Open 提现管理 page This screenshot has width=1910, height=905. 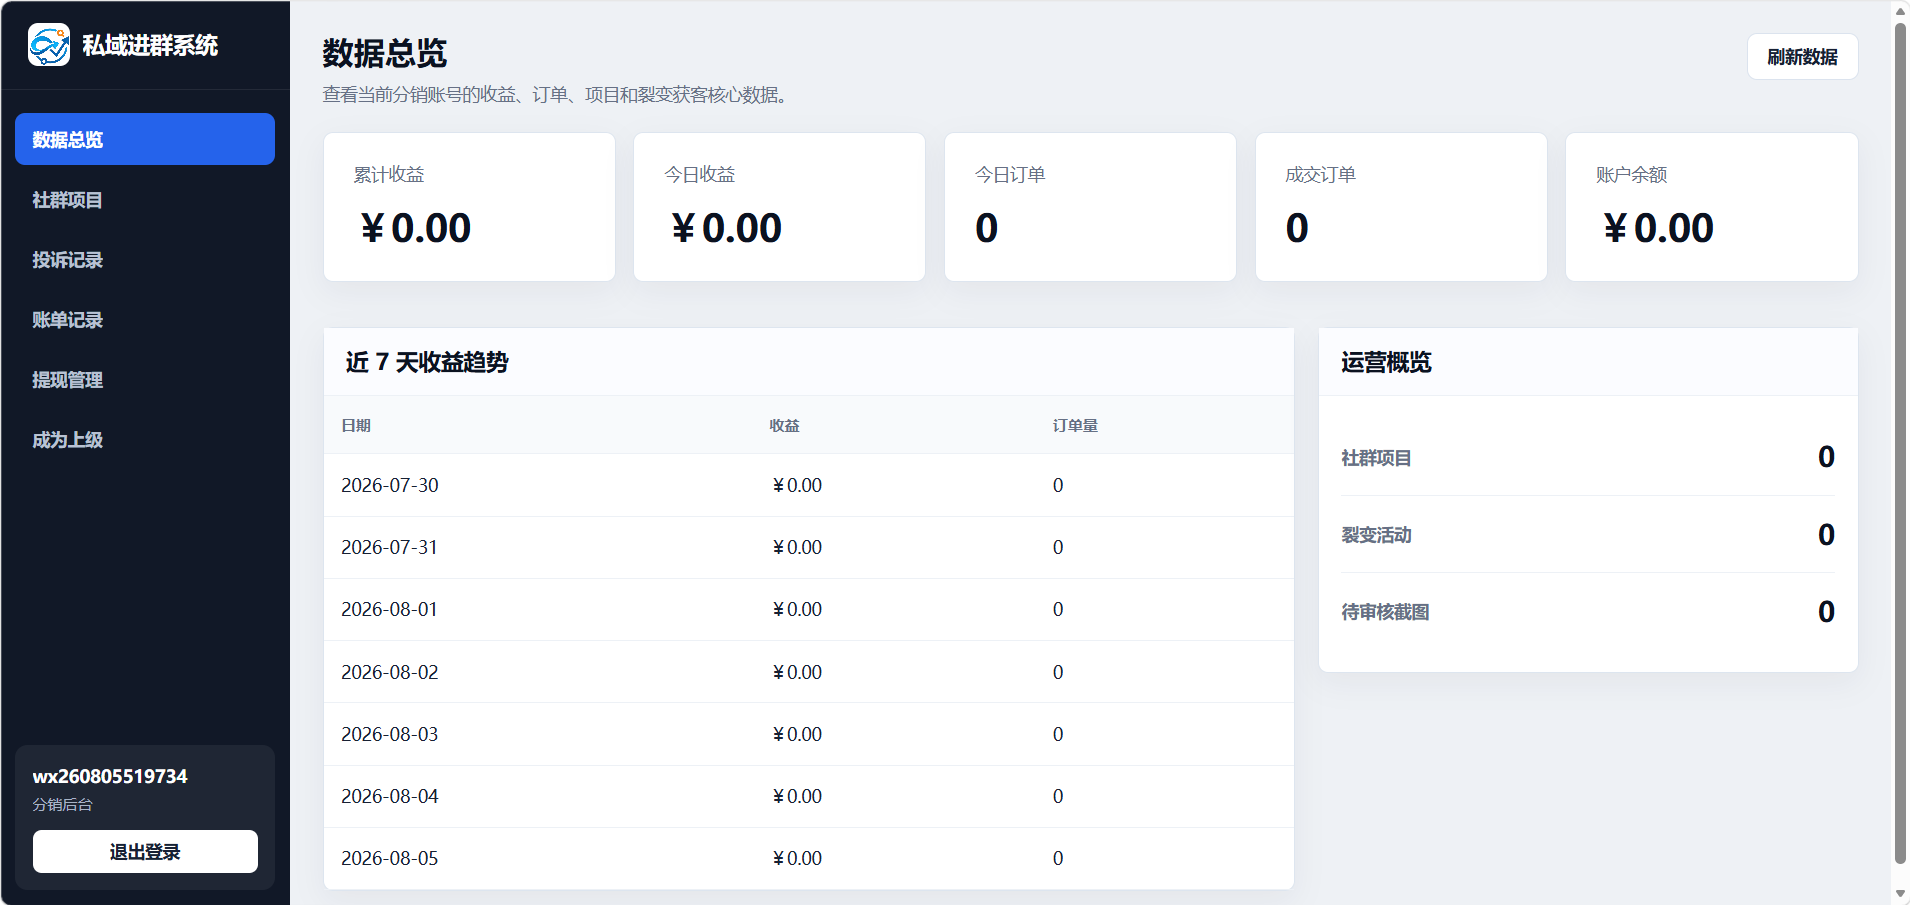(x=145, y=379)
